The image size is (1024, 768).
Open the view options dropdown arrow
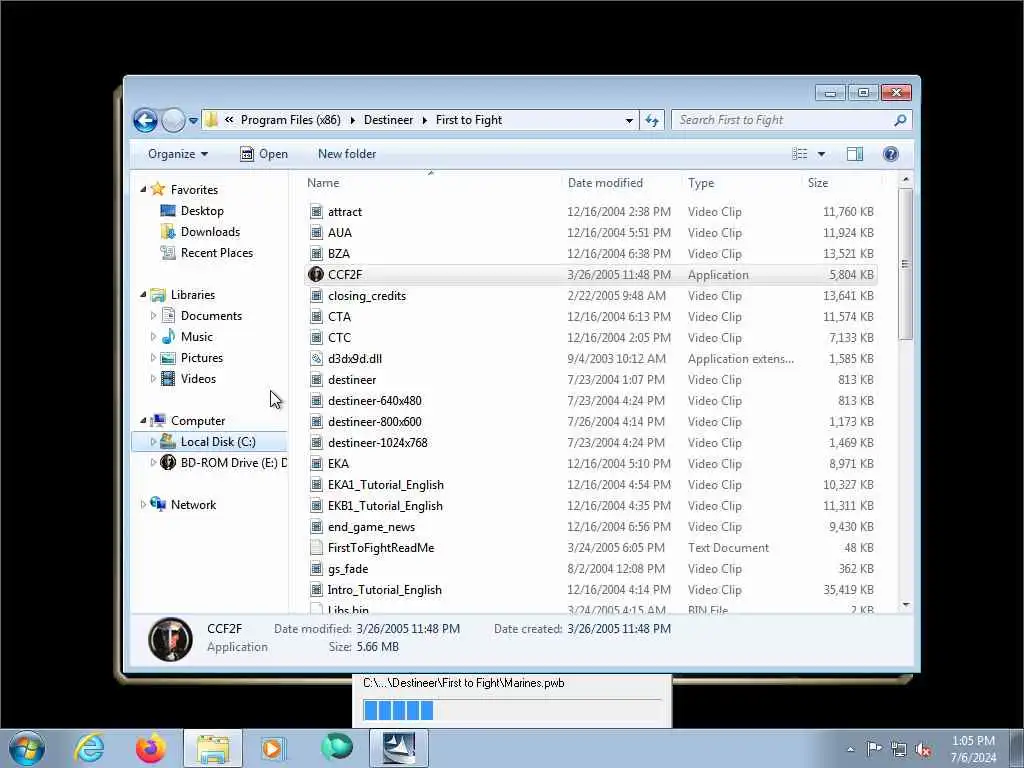tap(821, 154)
